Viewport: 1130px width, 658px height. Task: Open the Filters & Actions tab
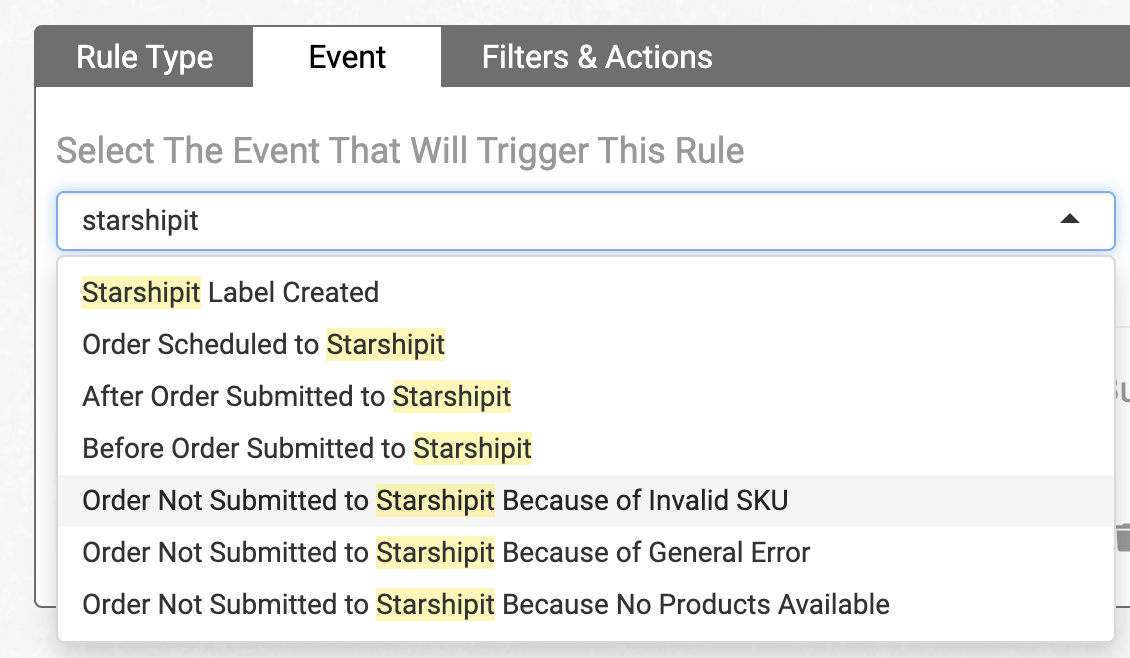597,57
